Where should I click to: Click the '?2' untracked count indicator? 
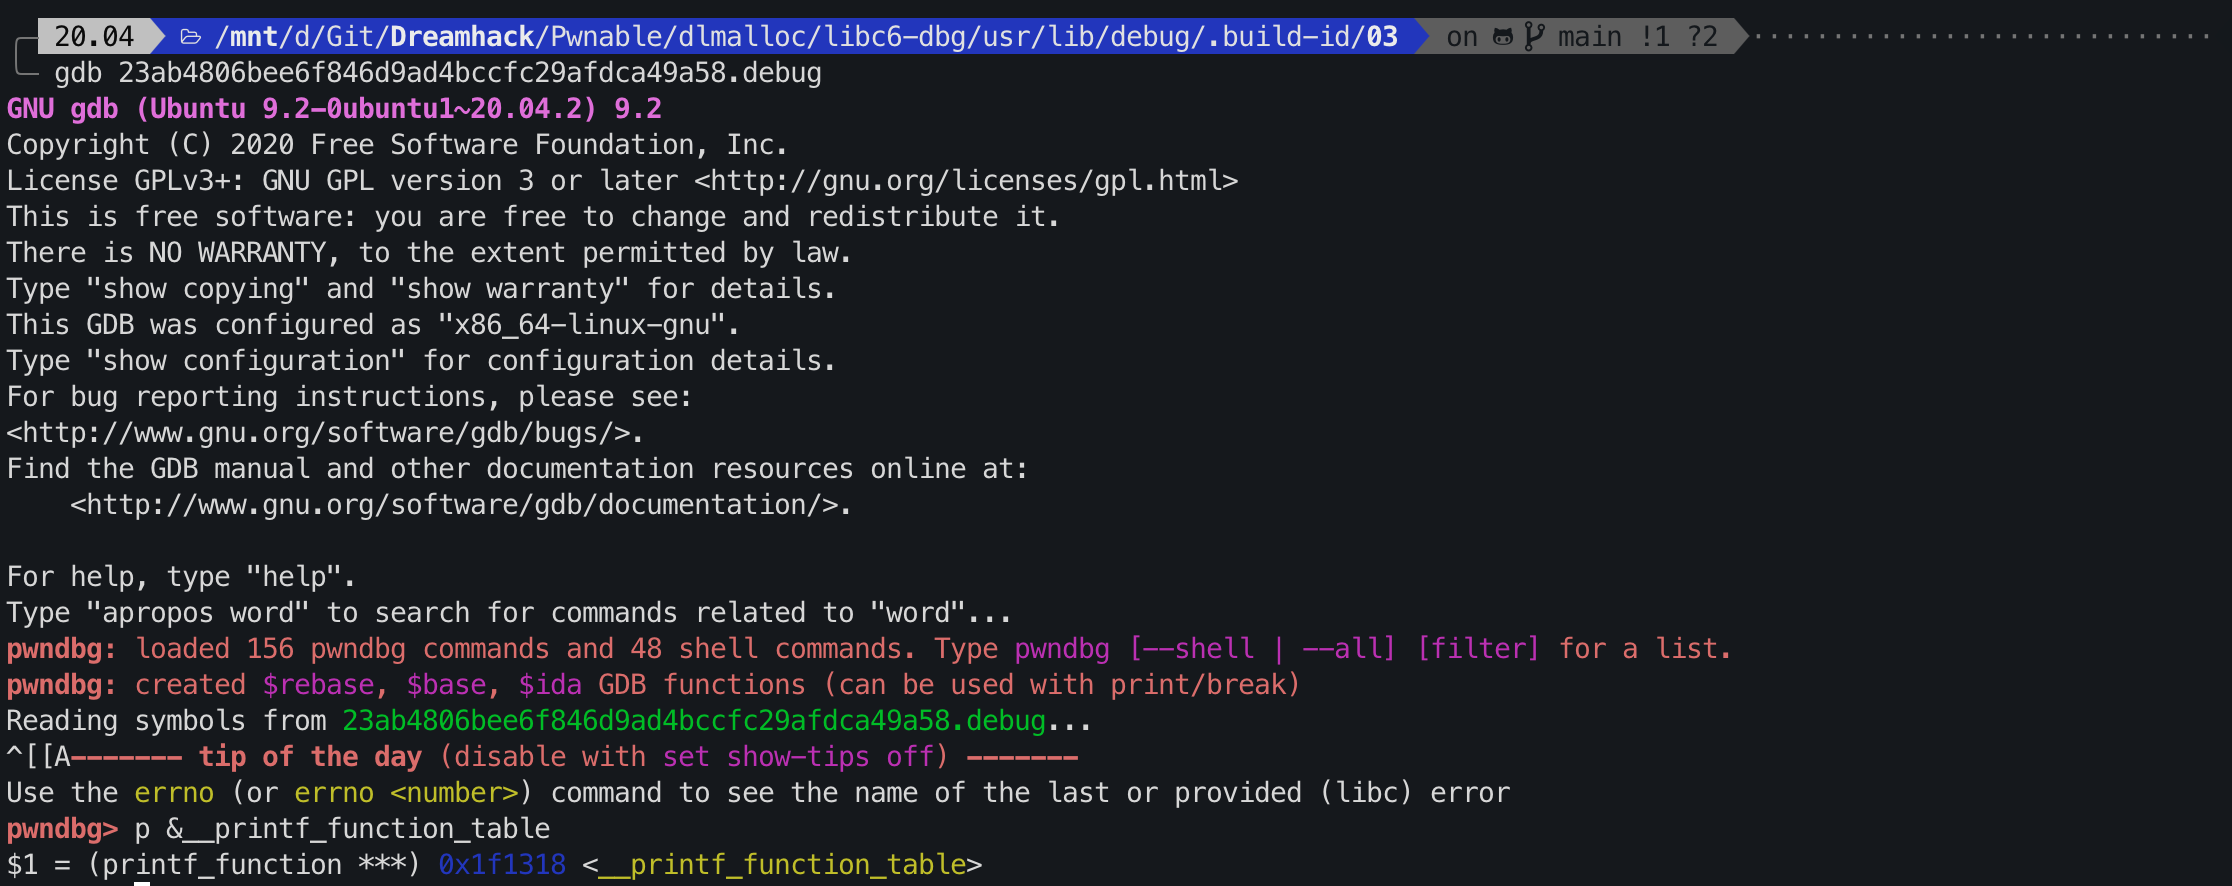click(x=1702, y=37)
